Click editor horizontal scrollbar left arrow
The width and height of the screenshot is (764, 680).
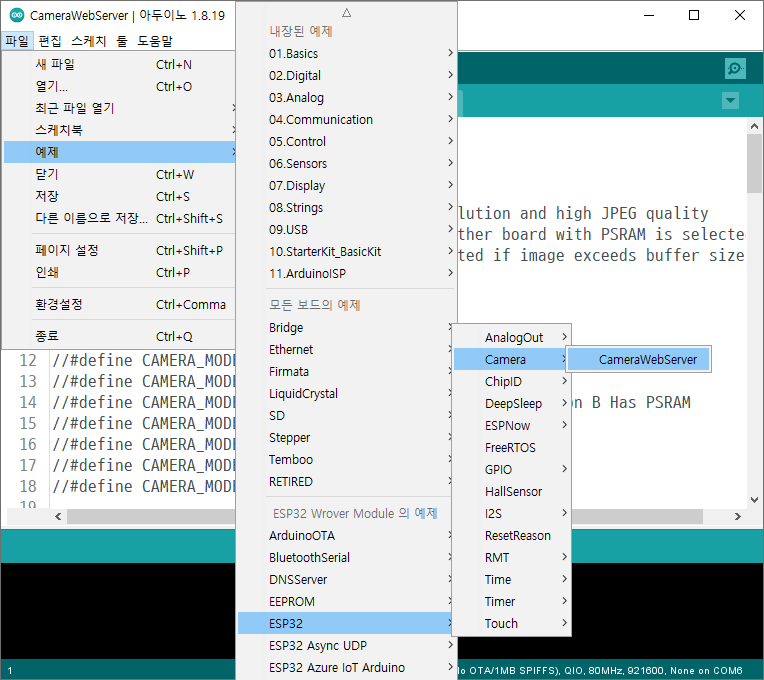(58, 516)
